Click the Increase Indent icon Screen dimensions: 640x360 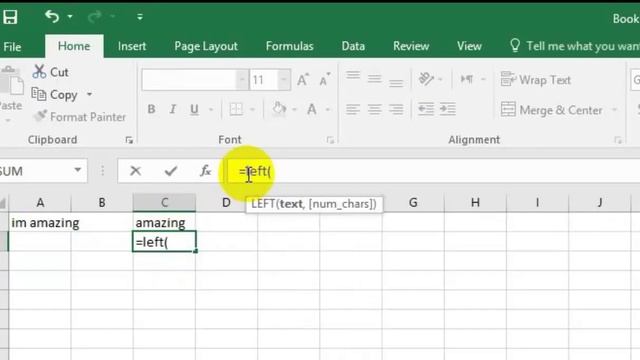(x=448, y=109)
